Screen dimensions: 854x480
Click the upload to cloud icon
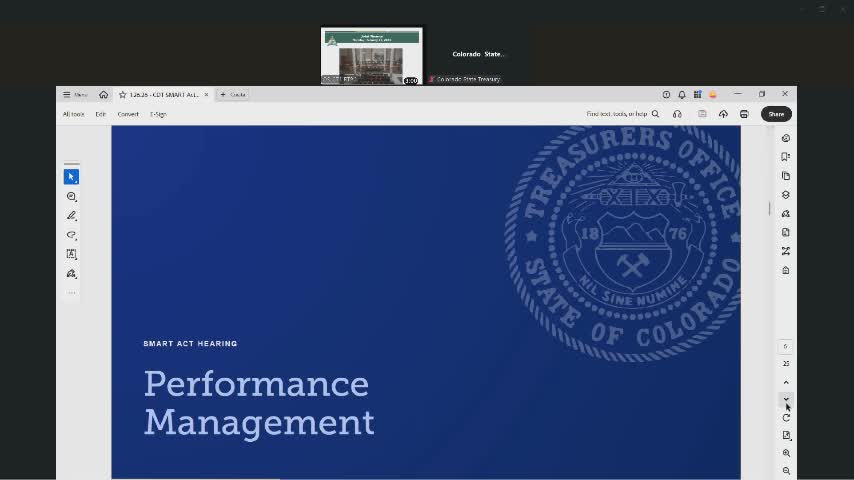click(723, 114)
